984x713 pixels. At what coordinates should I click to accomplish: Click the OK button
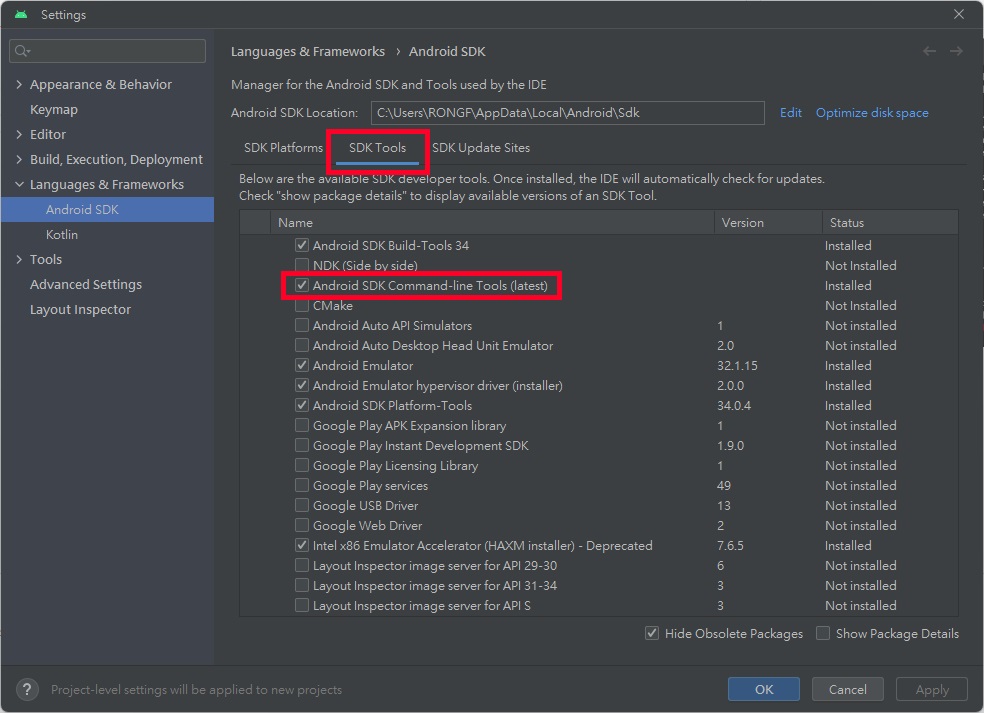pos(764,689)
